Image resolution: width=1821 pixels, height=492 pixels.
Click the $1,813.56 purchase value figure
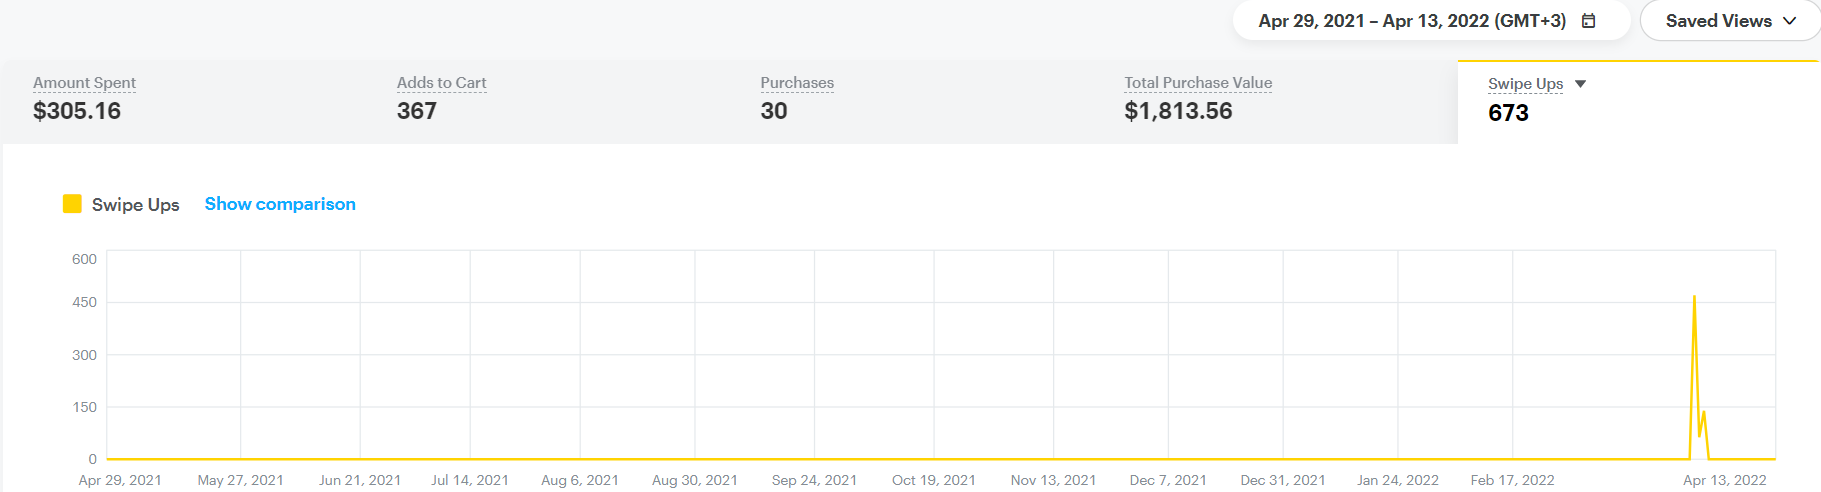coord(1177,111)
